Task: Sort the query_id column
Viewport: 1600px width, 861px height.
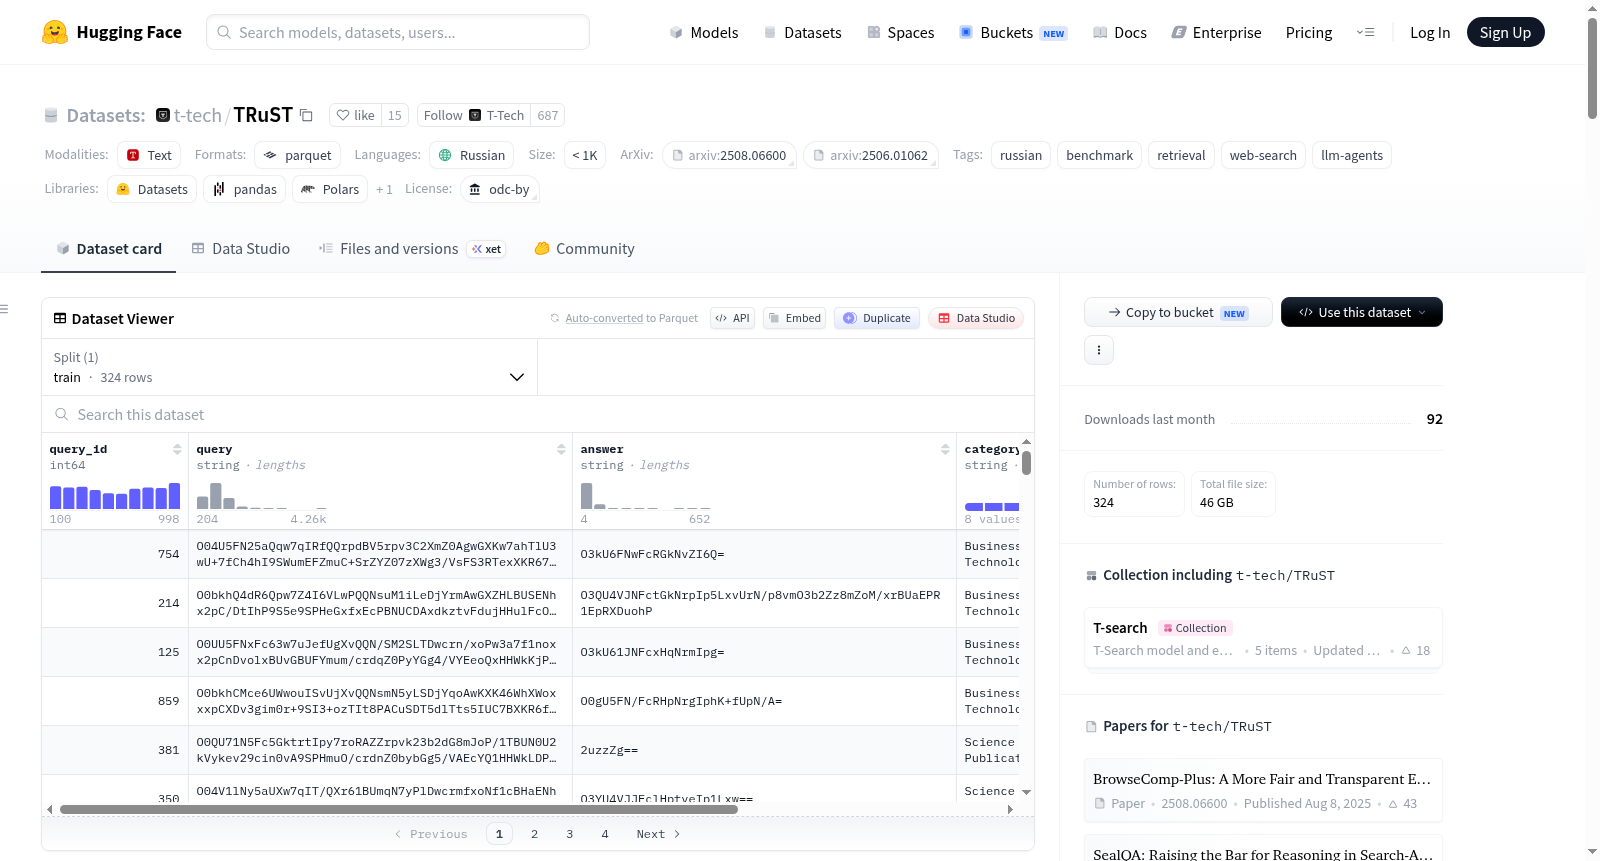Action: (177, 449)
